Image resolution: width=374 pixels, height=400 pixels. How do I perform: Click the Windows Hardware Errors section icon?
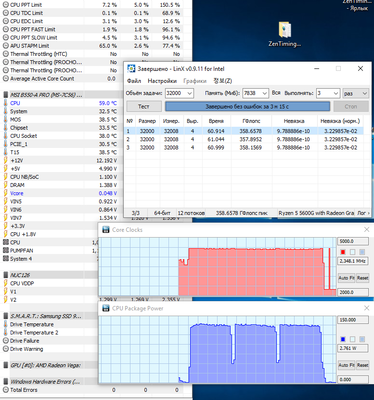[x=5, y=382]
